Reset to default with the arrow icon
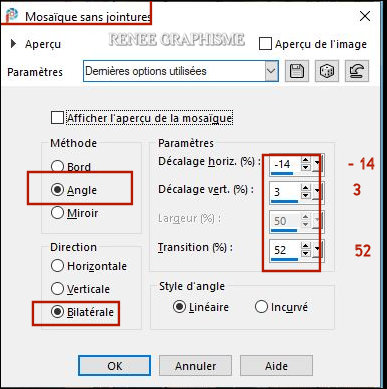 pyautogui.click(x=357, y=71)
